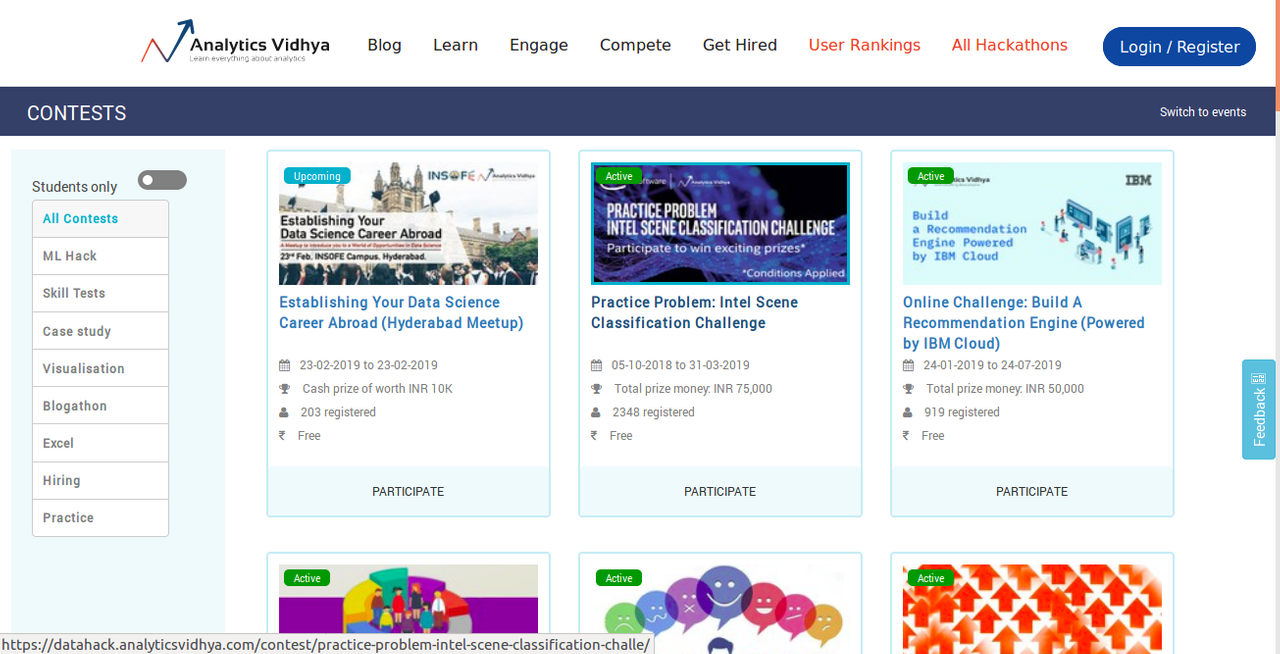Open the Engage menu item
Screen dimensions: 1280x654
538,45
